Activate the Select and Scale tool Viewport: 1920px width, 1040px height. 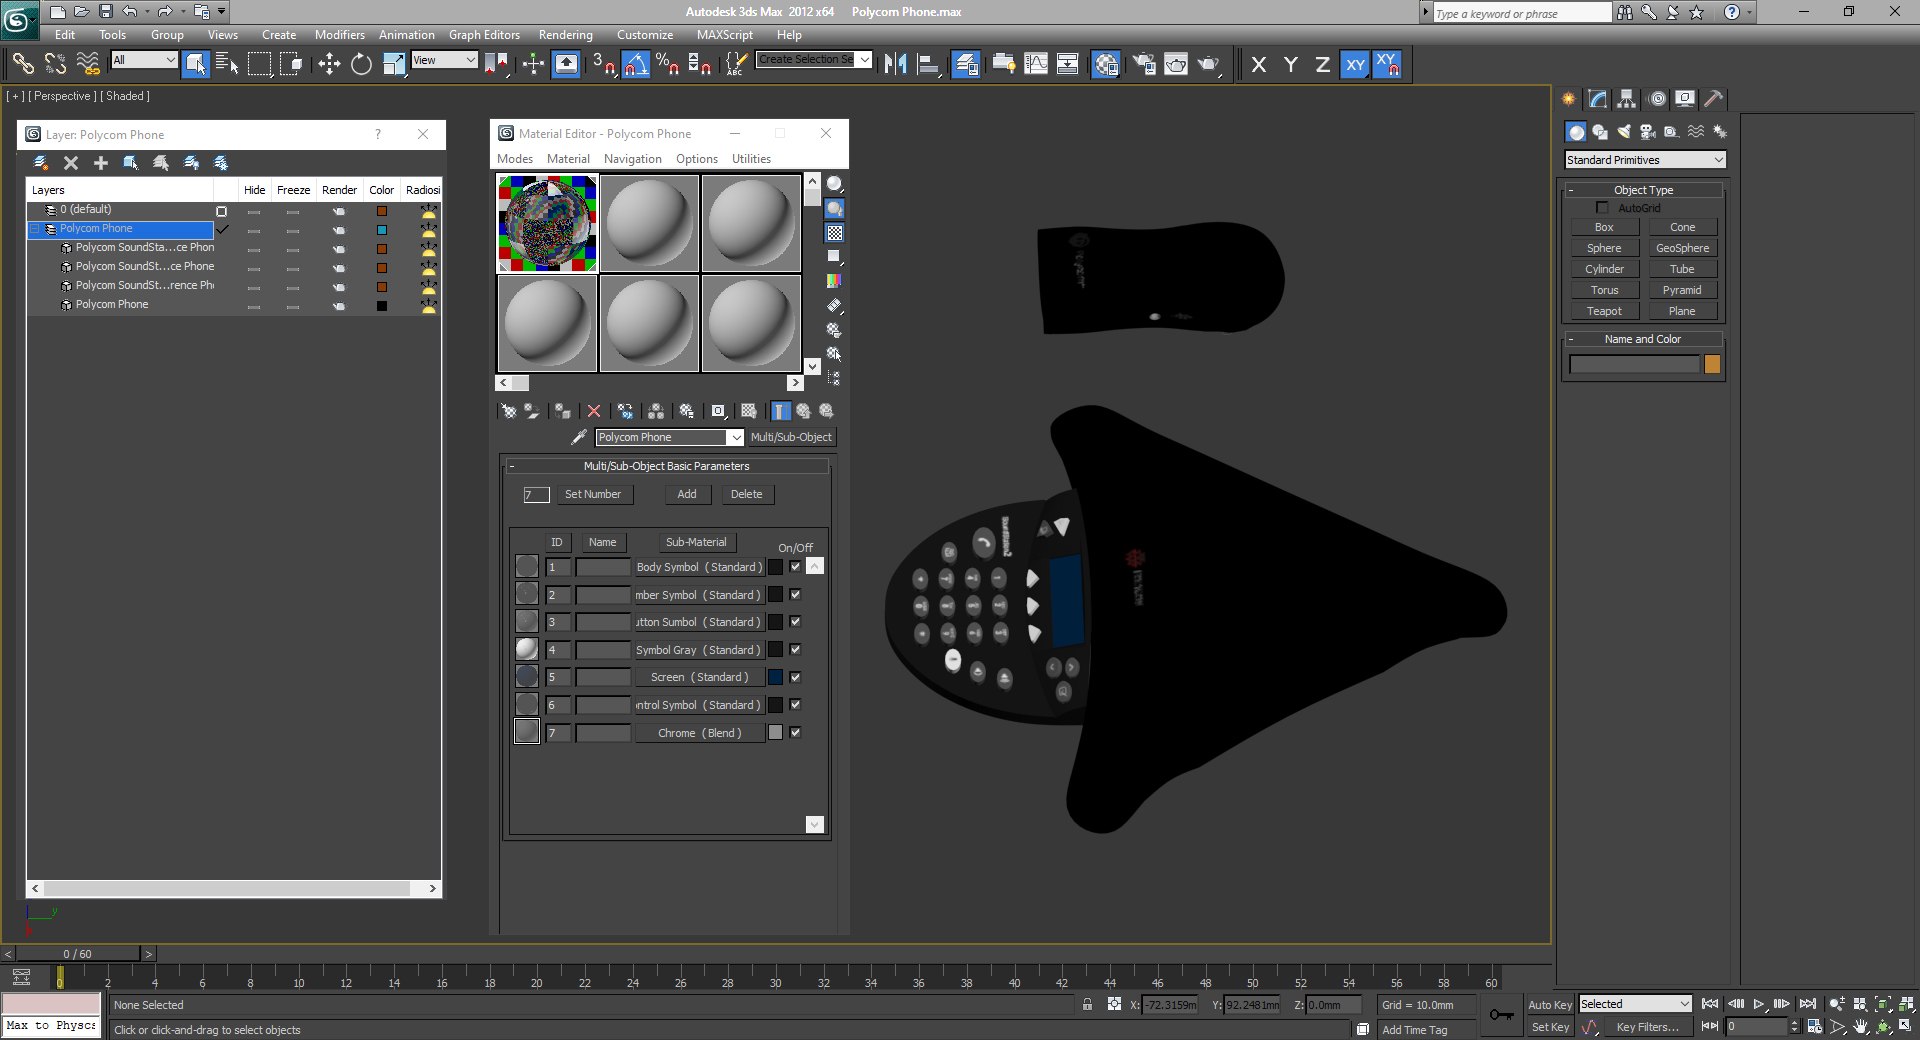[394, 65]
